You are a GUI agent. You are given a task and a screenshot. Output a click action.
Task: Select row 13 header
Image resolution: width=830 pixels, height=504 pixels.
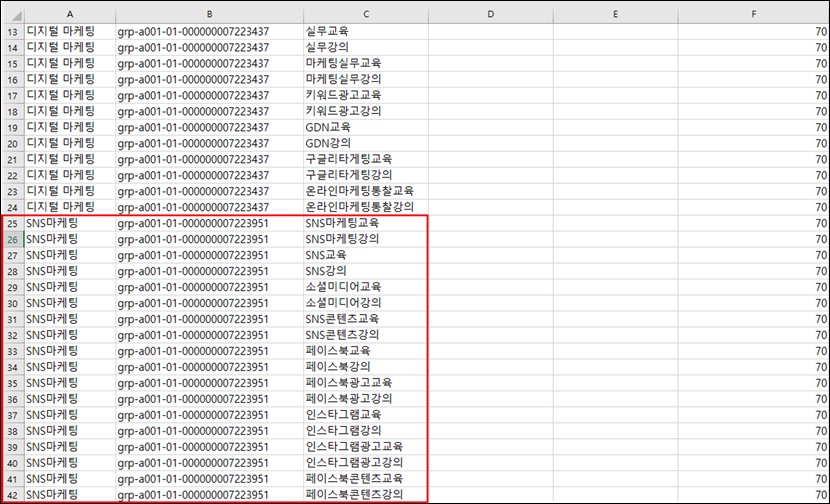tap(13, 31)
